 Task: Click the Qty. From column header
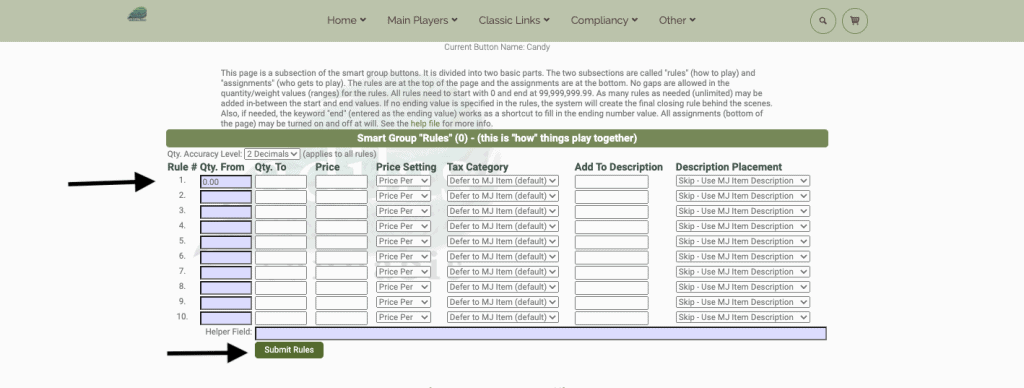coord(222,167)
